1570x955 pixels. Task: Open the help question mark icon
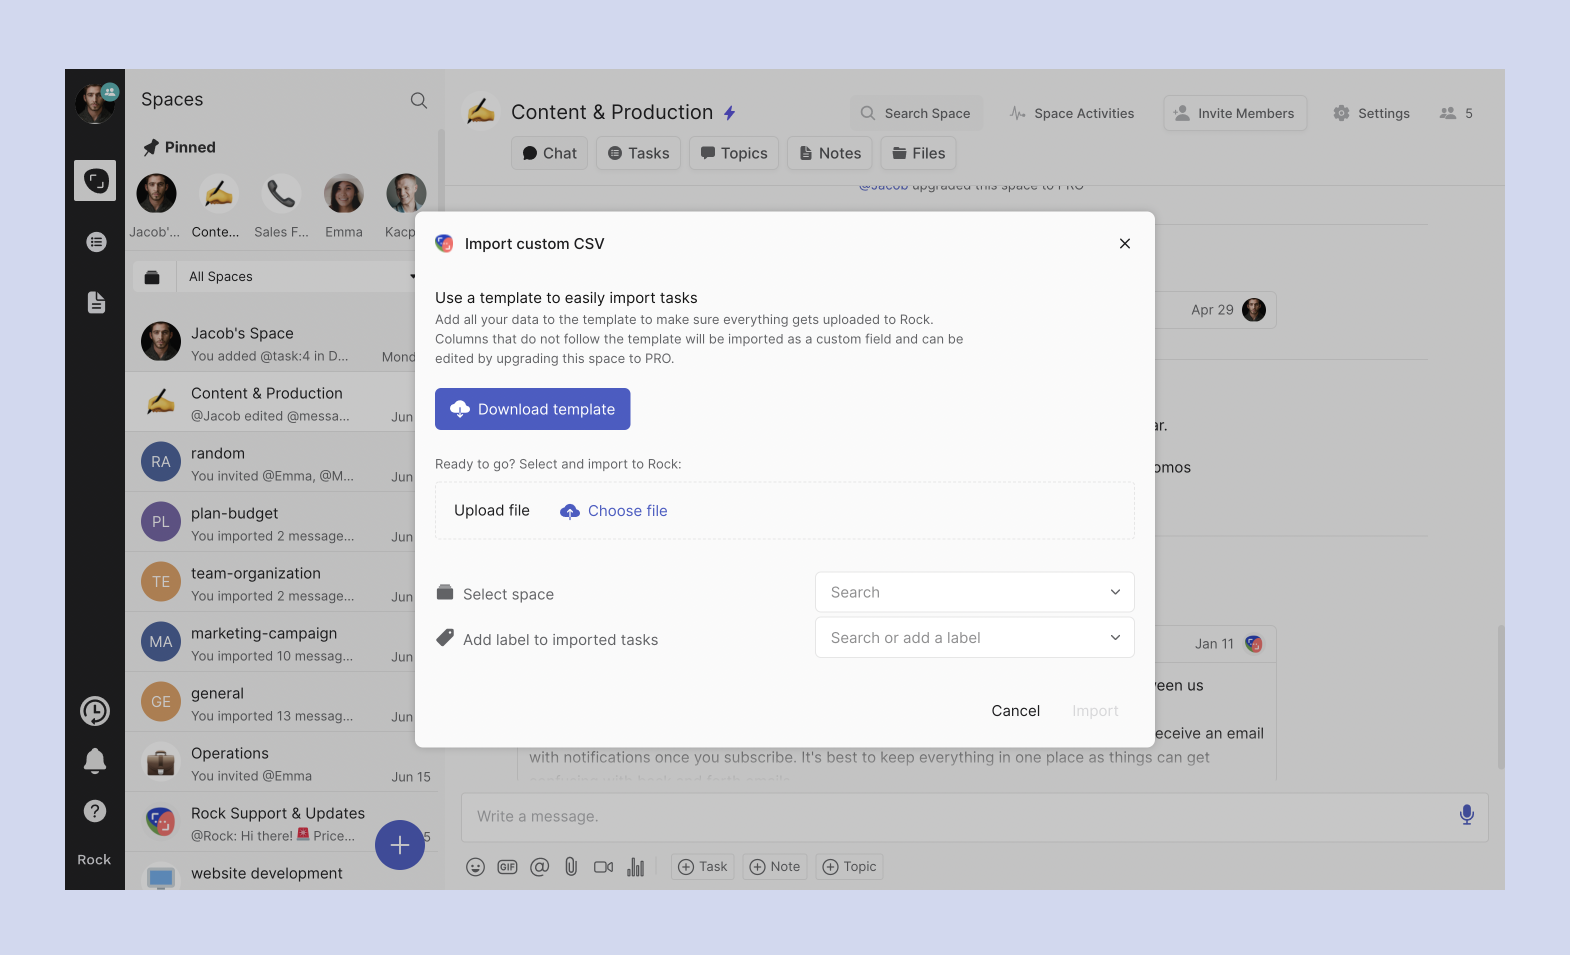click(x=95, y=811)
